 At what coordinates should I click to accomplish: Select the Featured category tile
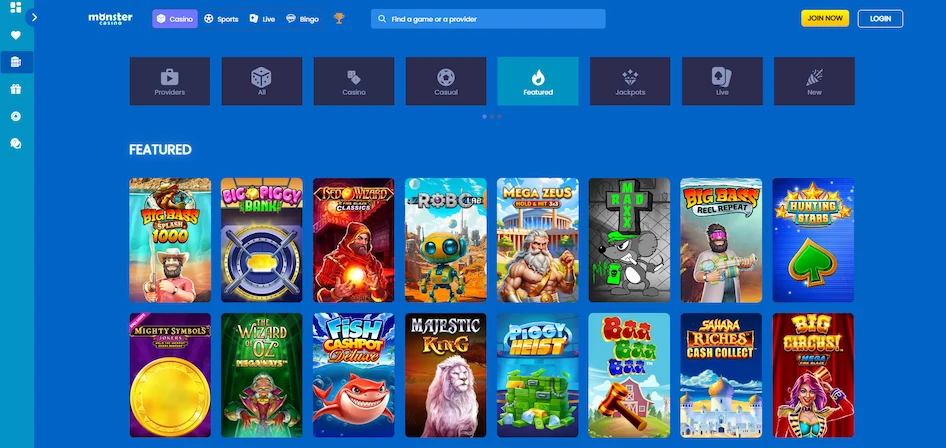[538, 81]
